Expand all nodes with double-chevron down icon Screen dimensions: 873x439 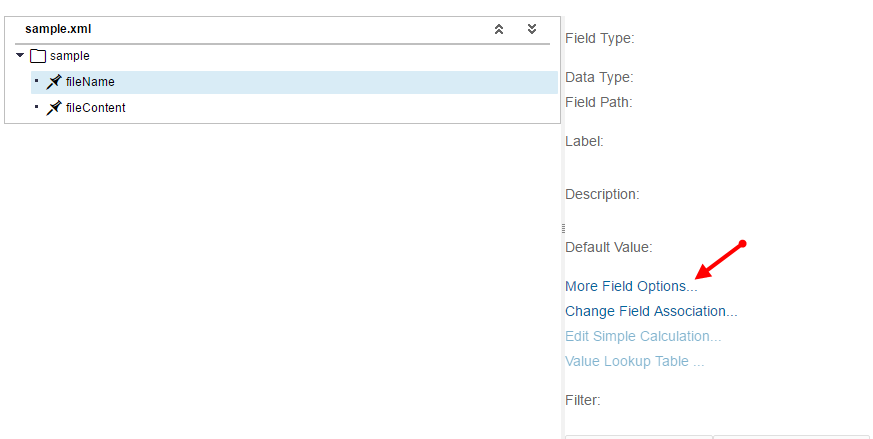(532, 29)
